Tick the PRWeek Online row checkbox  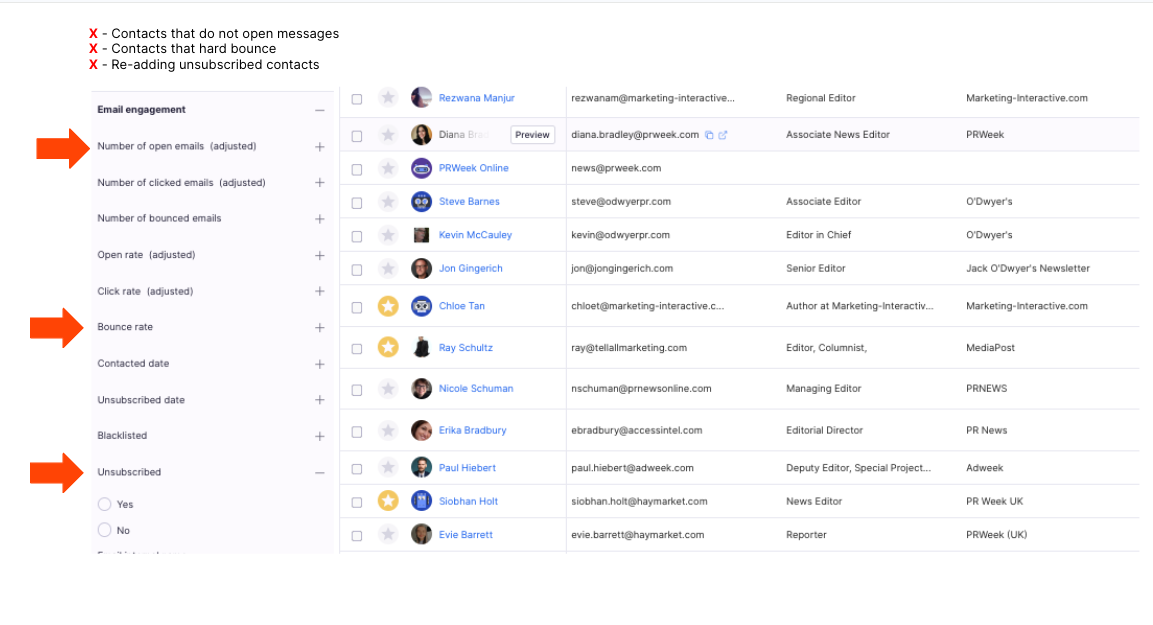pyautogui.click(x=357, y=169)
